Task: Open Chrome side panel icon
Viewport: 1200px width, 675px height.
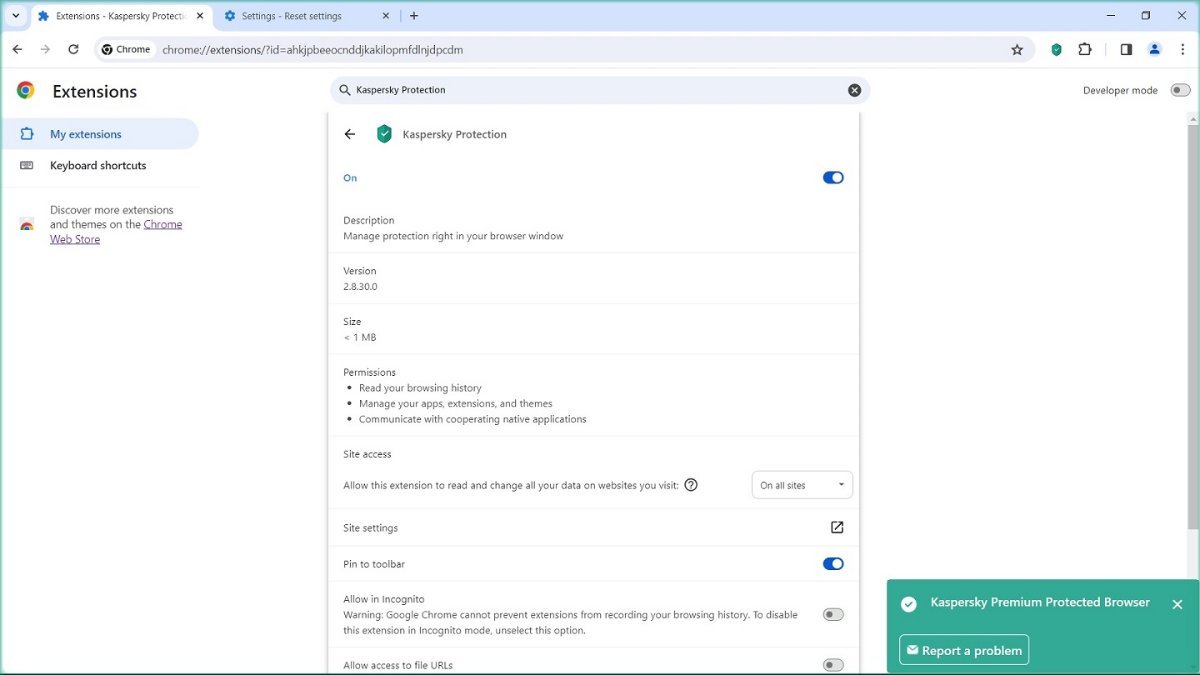Action: pos(1126,49)
